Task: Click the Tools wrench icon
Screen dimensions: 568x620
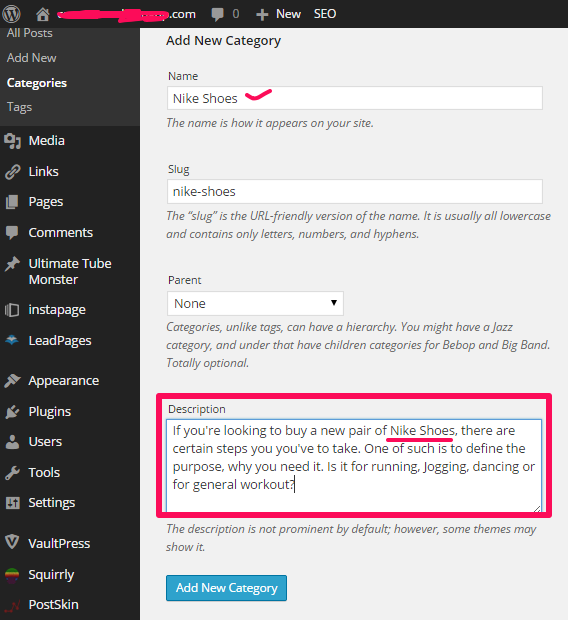Action: pyautogui.click(x=12, y=473)
